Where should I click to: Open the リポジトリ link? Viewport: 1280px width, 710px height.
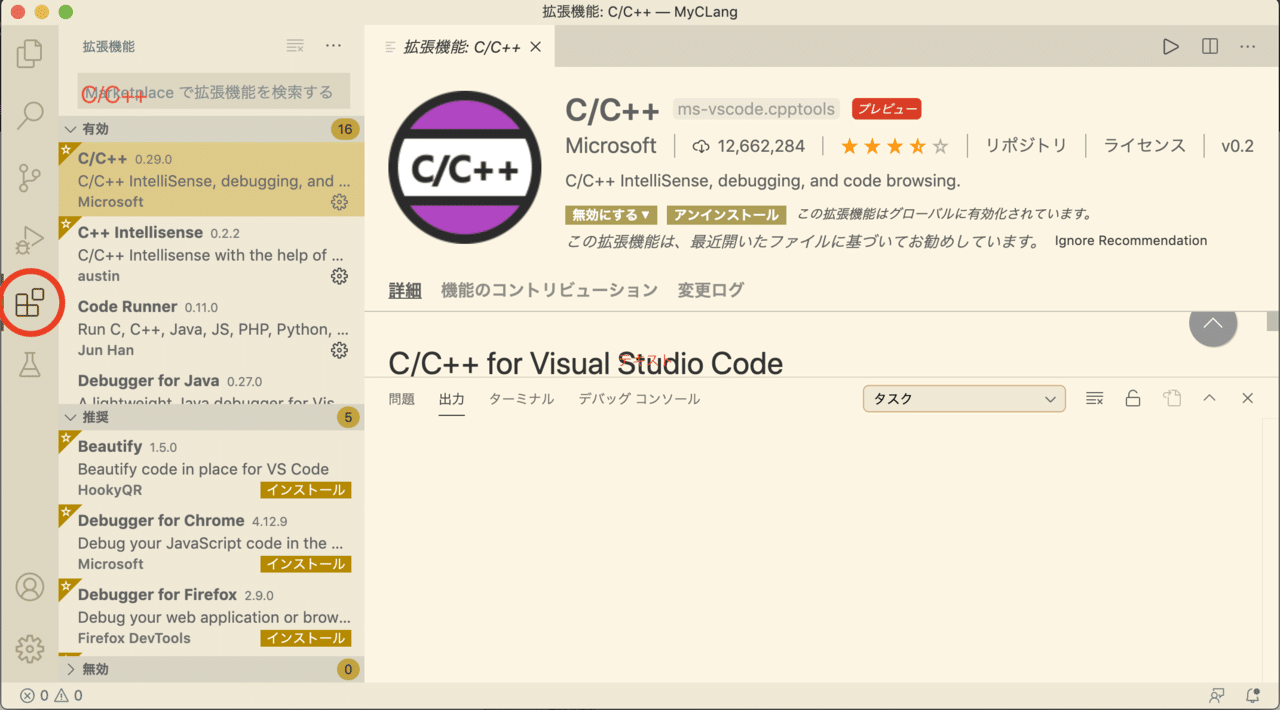click(x=1026, y=146)
